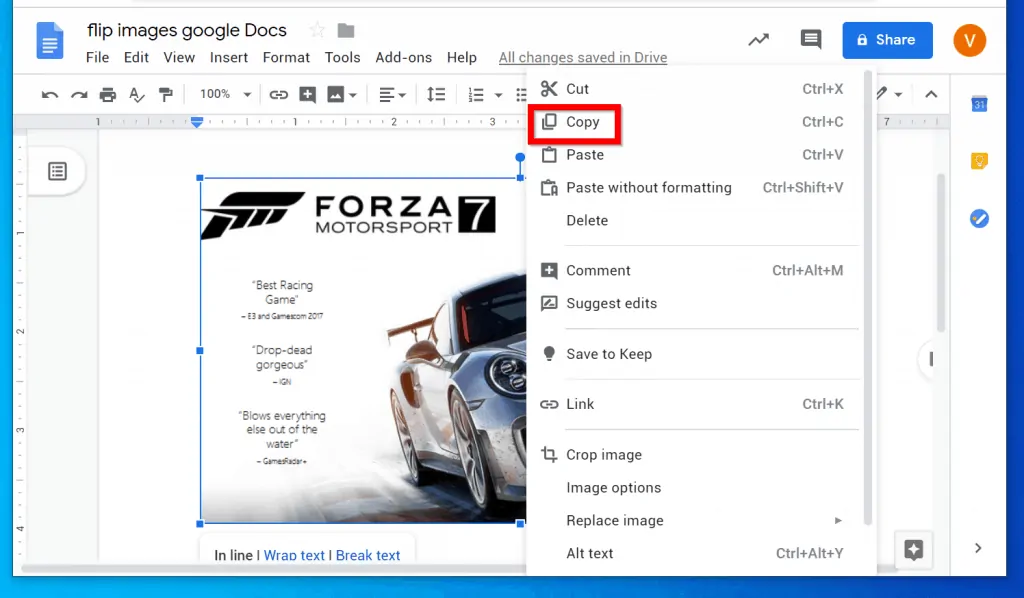This screenshot has height=598, width=1024.
Task: Click the Undo arrow in the toolbar
Action: (50, 95)
